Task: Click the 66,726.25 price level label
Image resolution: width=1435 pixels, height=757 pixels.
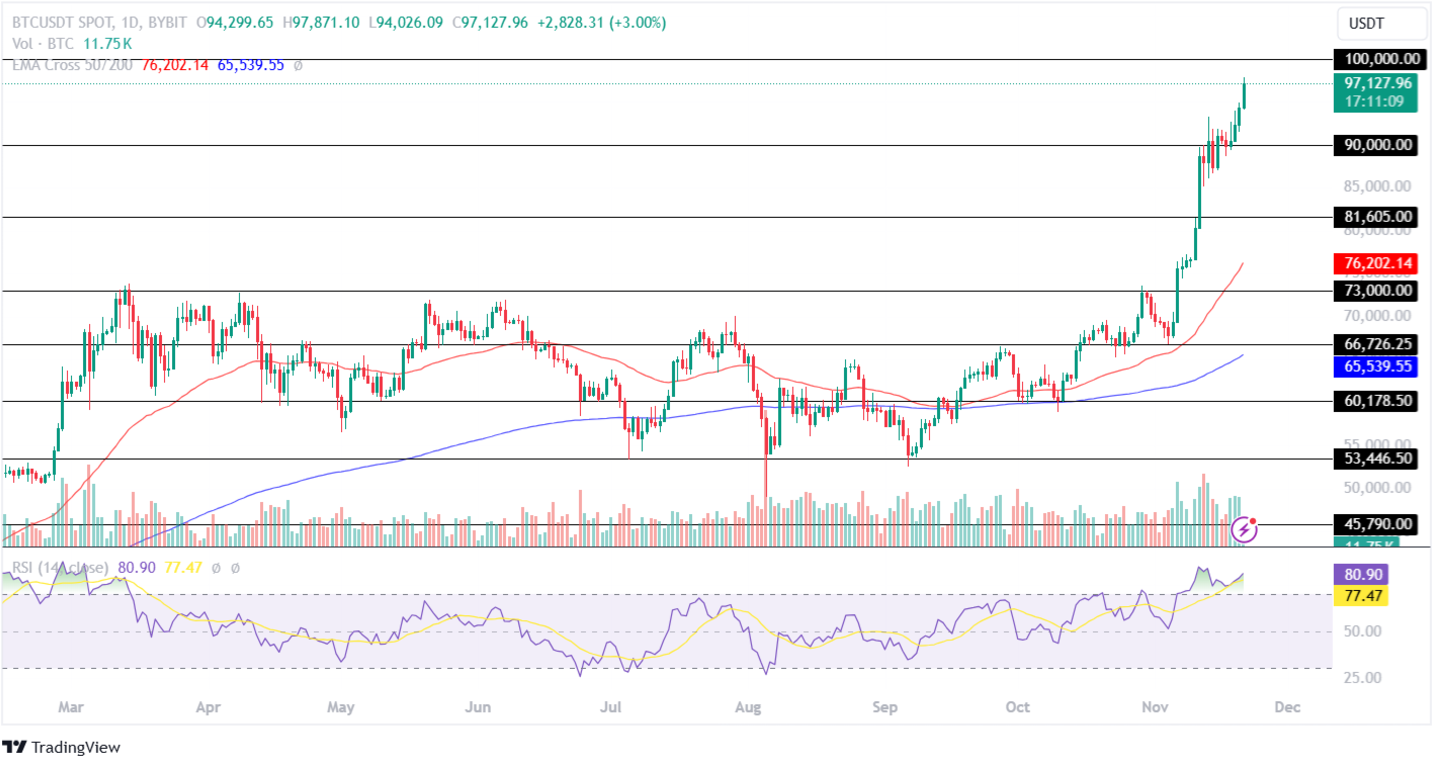Action: (1378, 344)
